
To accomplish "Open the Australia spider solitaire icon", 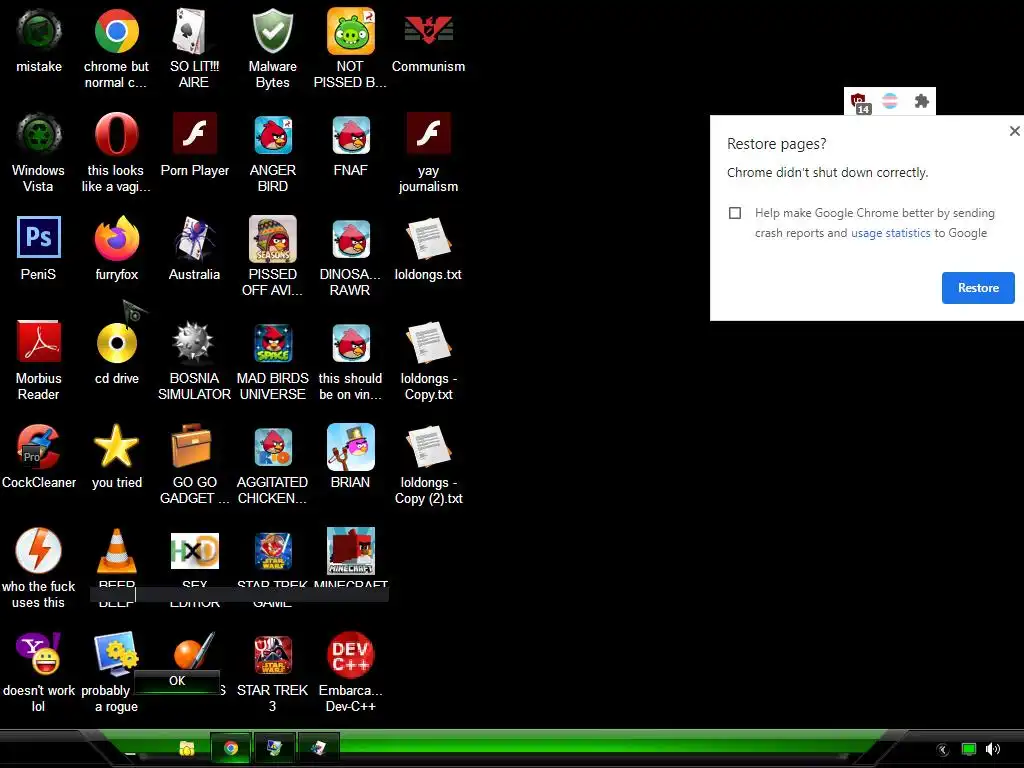I will 194,238.
